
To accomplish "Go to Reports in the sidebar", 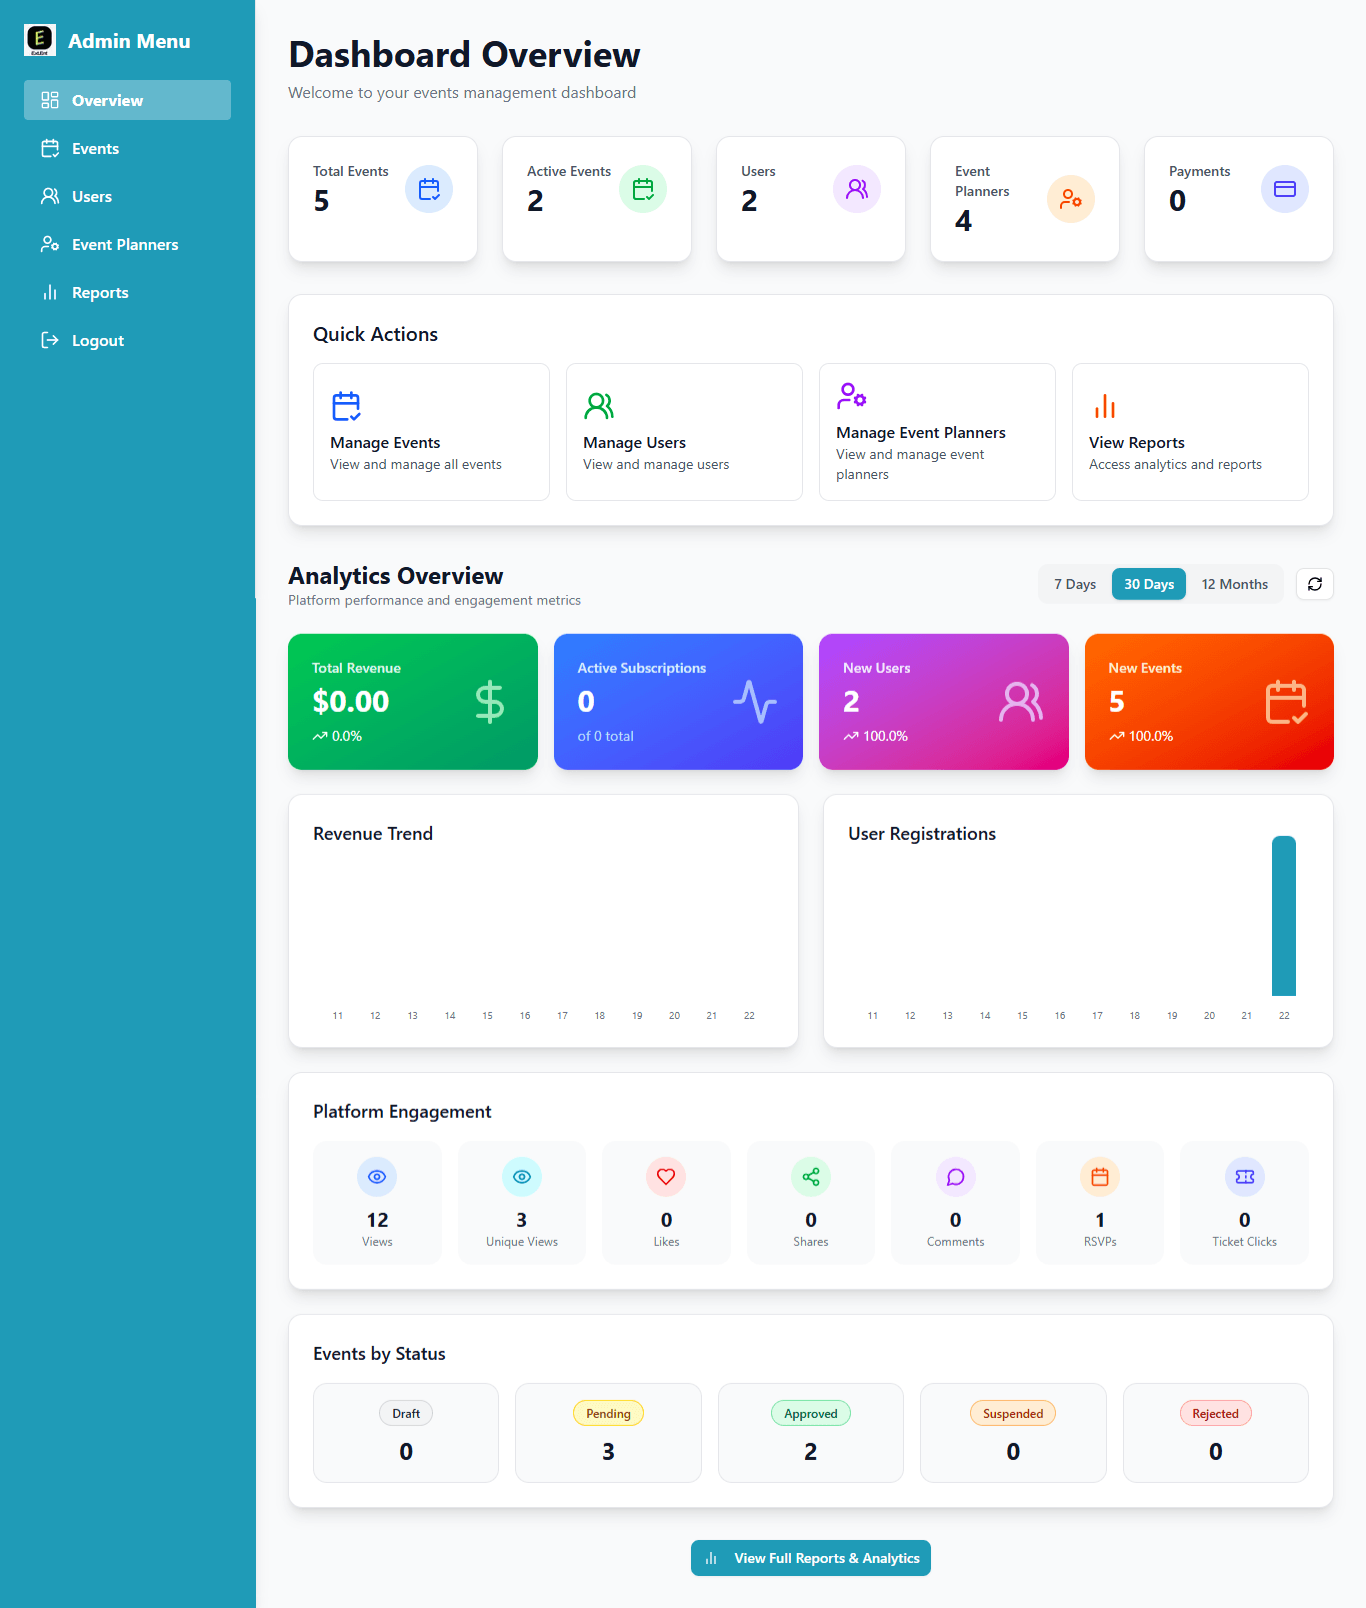I will 100,293.
